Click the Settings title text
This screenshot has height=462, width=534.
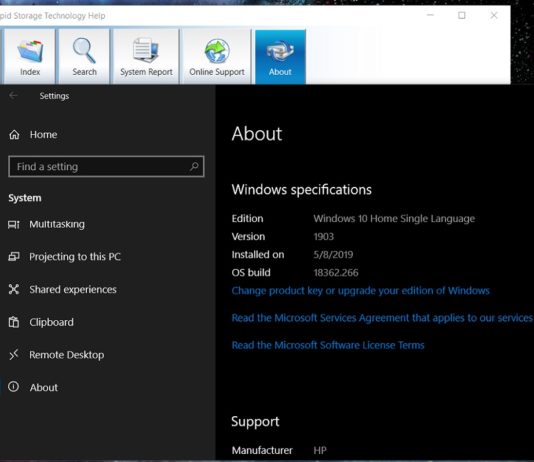pos(54,96)
